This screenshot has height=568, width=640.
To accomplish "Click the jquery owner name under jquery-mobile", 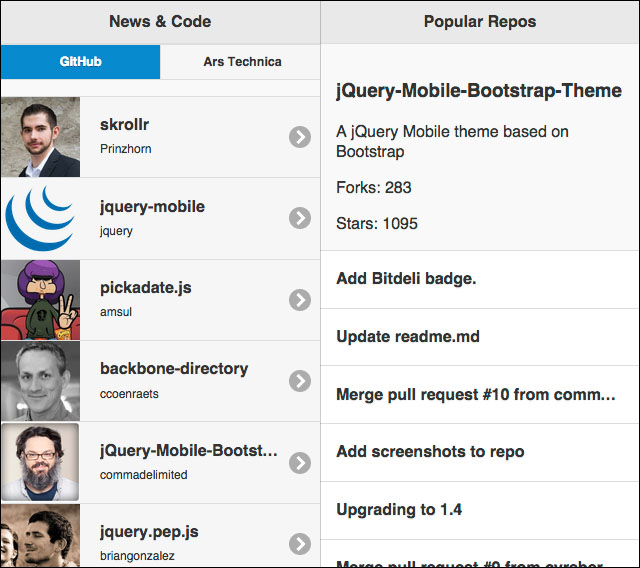I will (x=116, y=231).
